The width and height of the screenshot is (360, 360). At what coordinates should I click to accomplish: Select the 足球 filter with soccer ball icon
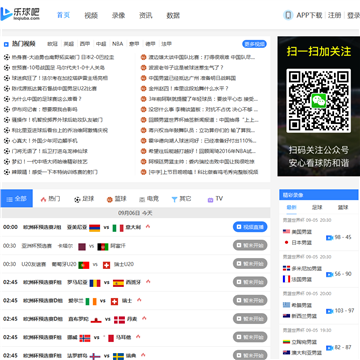(x=84, y=199)
